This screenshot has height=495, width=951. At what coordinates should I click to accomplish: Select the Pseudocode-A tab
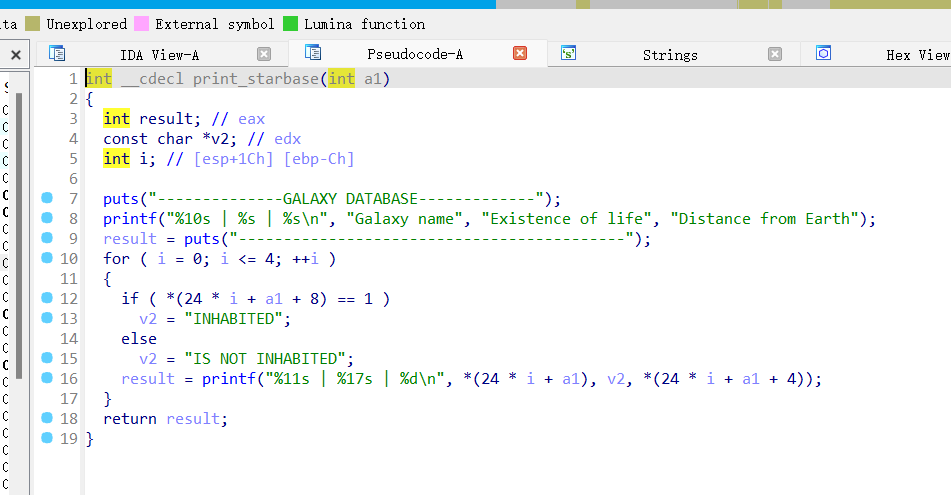(x=415, y=54)
